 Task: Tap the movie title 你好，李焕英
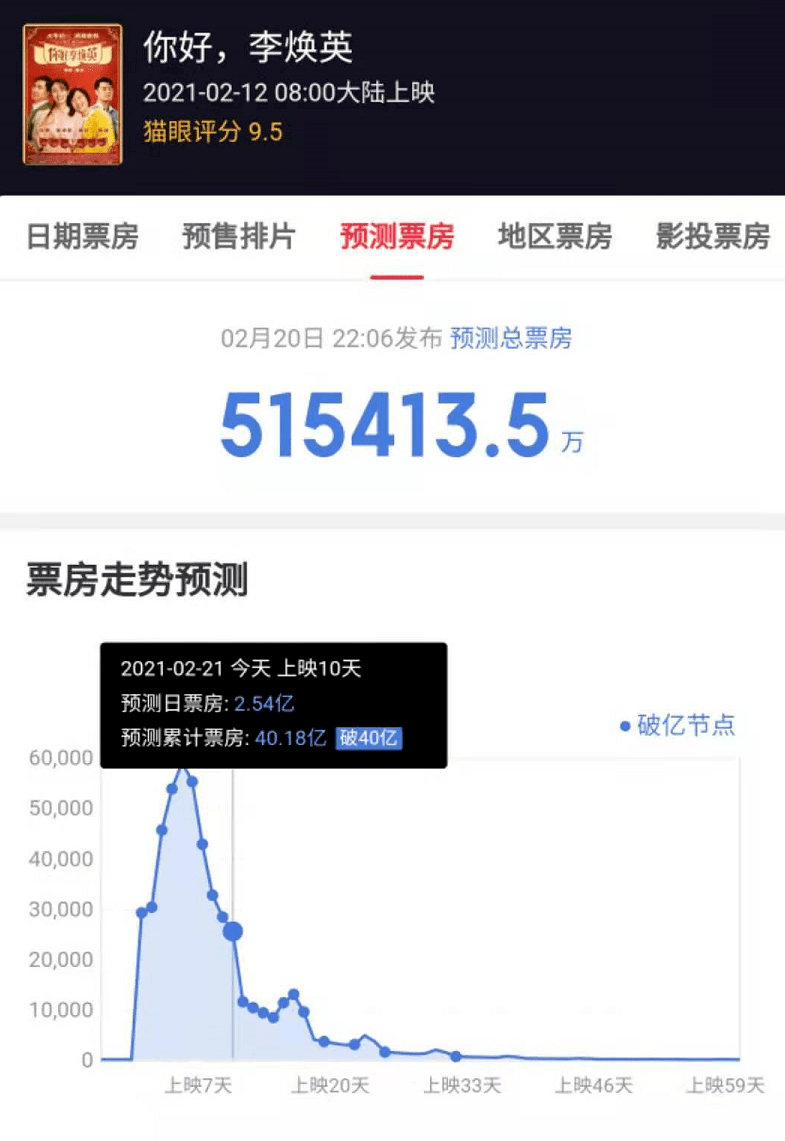tap(248, 48)
